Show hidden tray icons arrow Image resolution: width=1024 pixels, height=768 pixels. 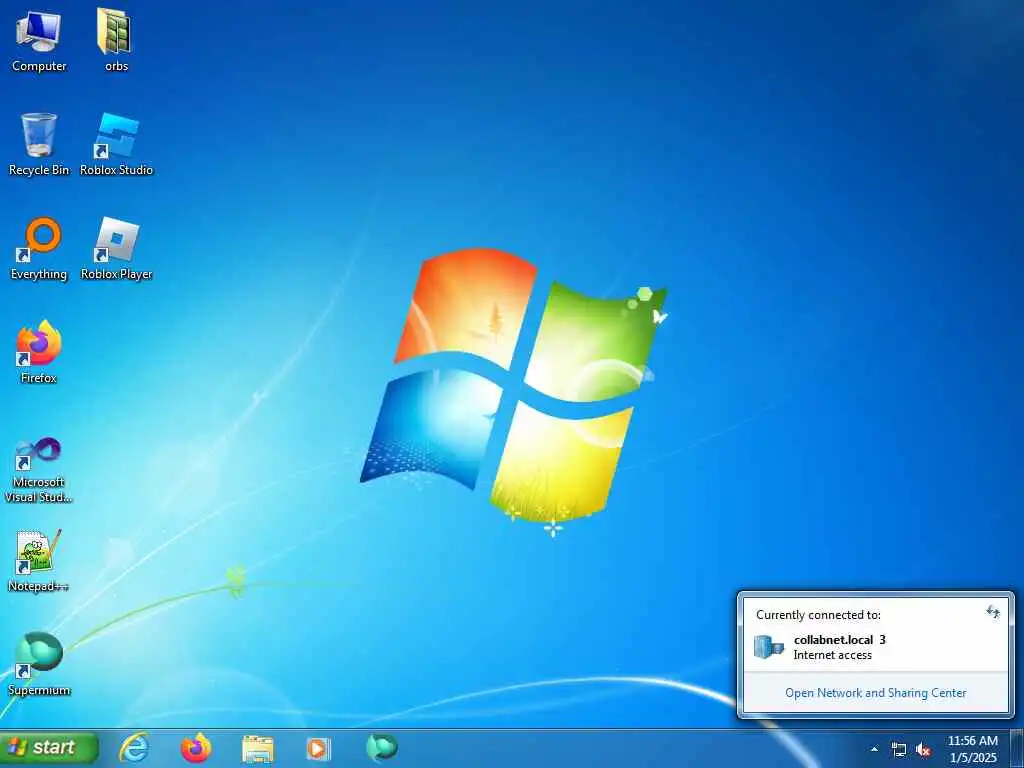(874, 749)
